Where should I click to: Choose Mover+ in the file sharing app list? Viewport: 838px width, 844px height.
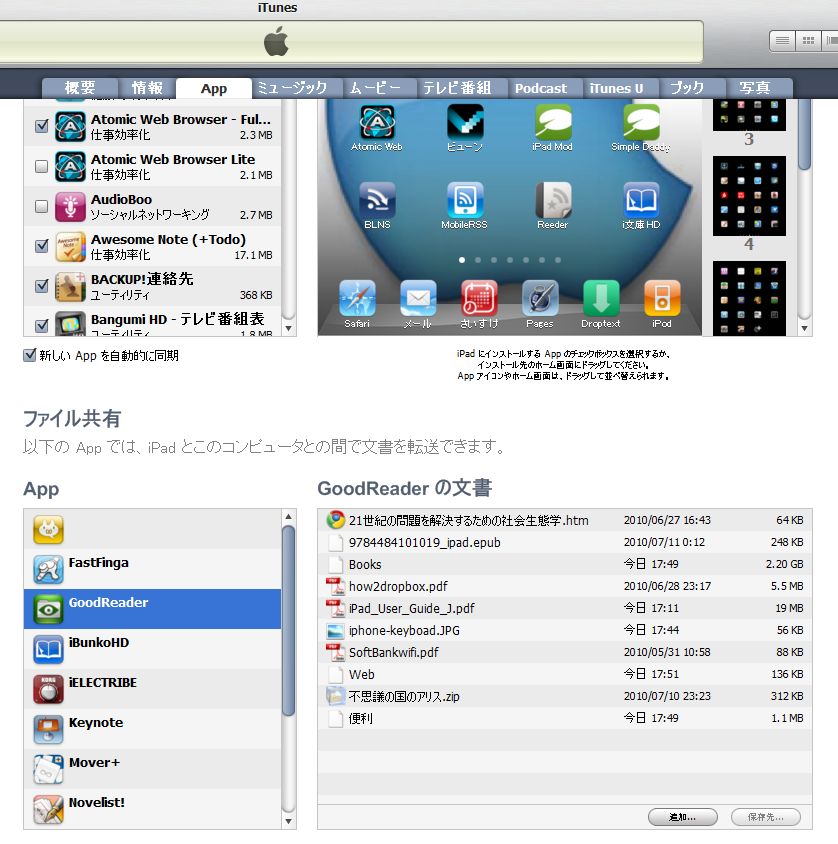pos(152,769)
